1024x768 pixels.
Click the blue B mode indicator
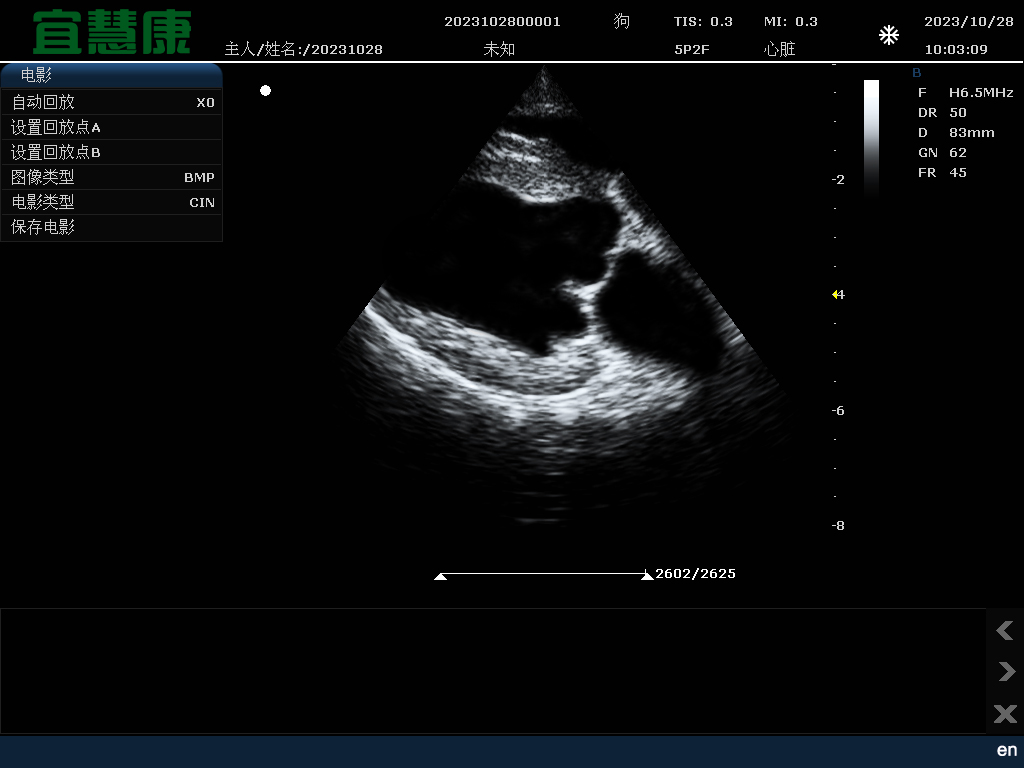(917, 73)
